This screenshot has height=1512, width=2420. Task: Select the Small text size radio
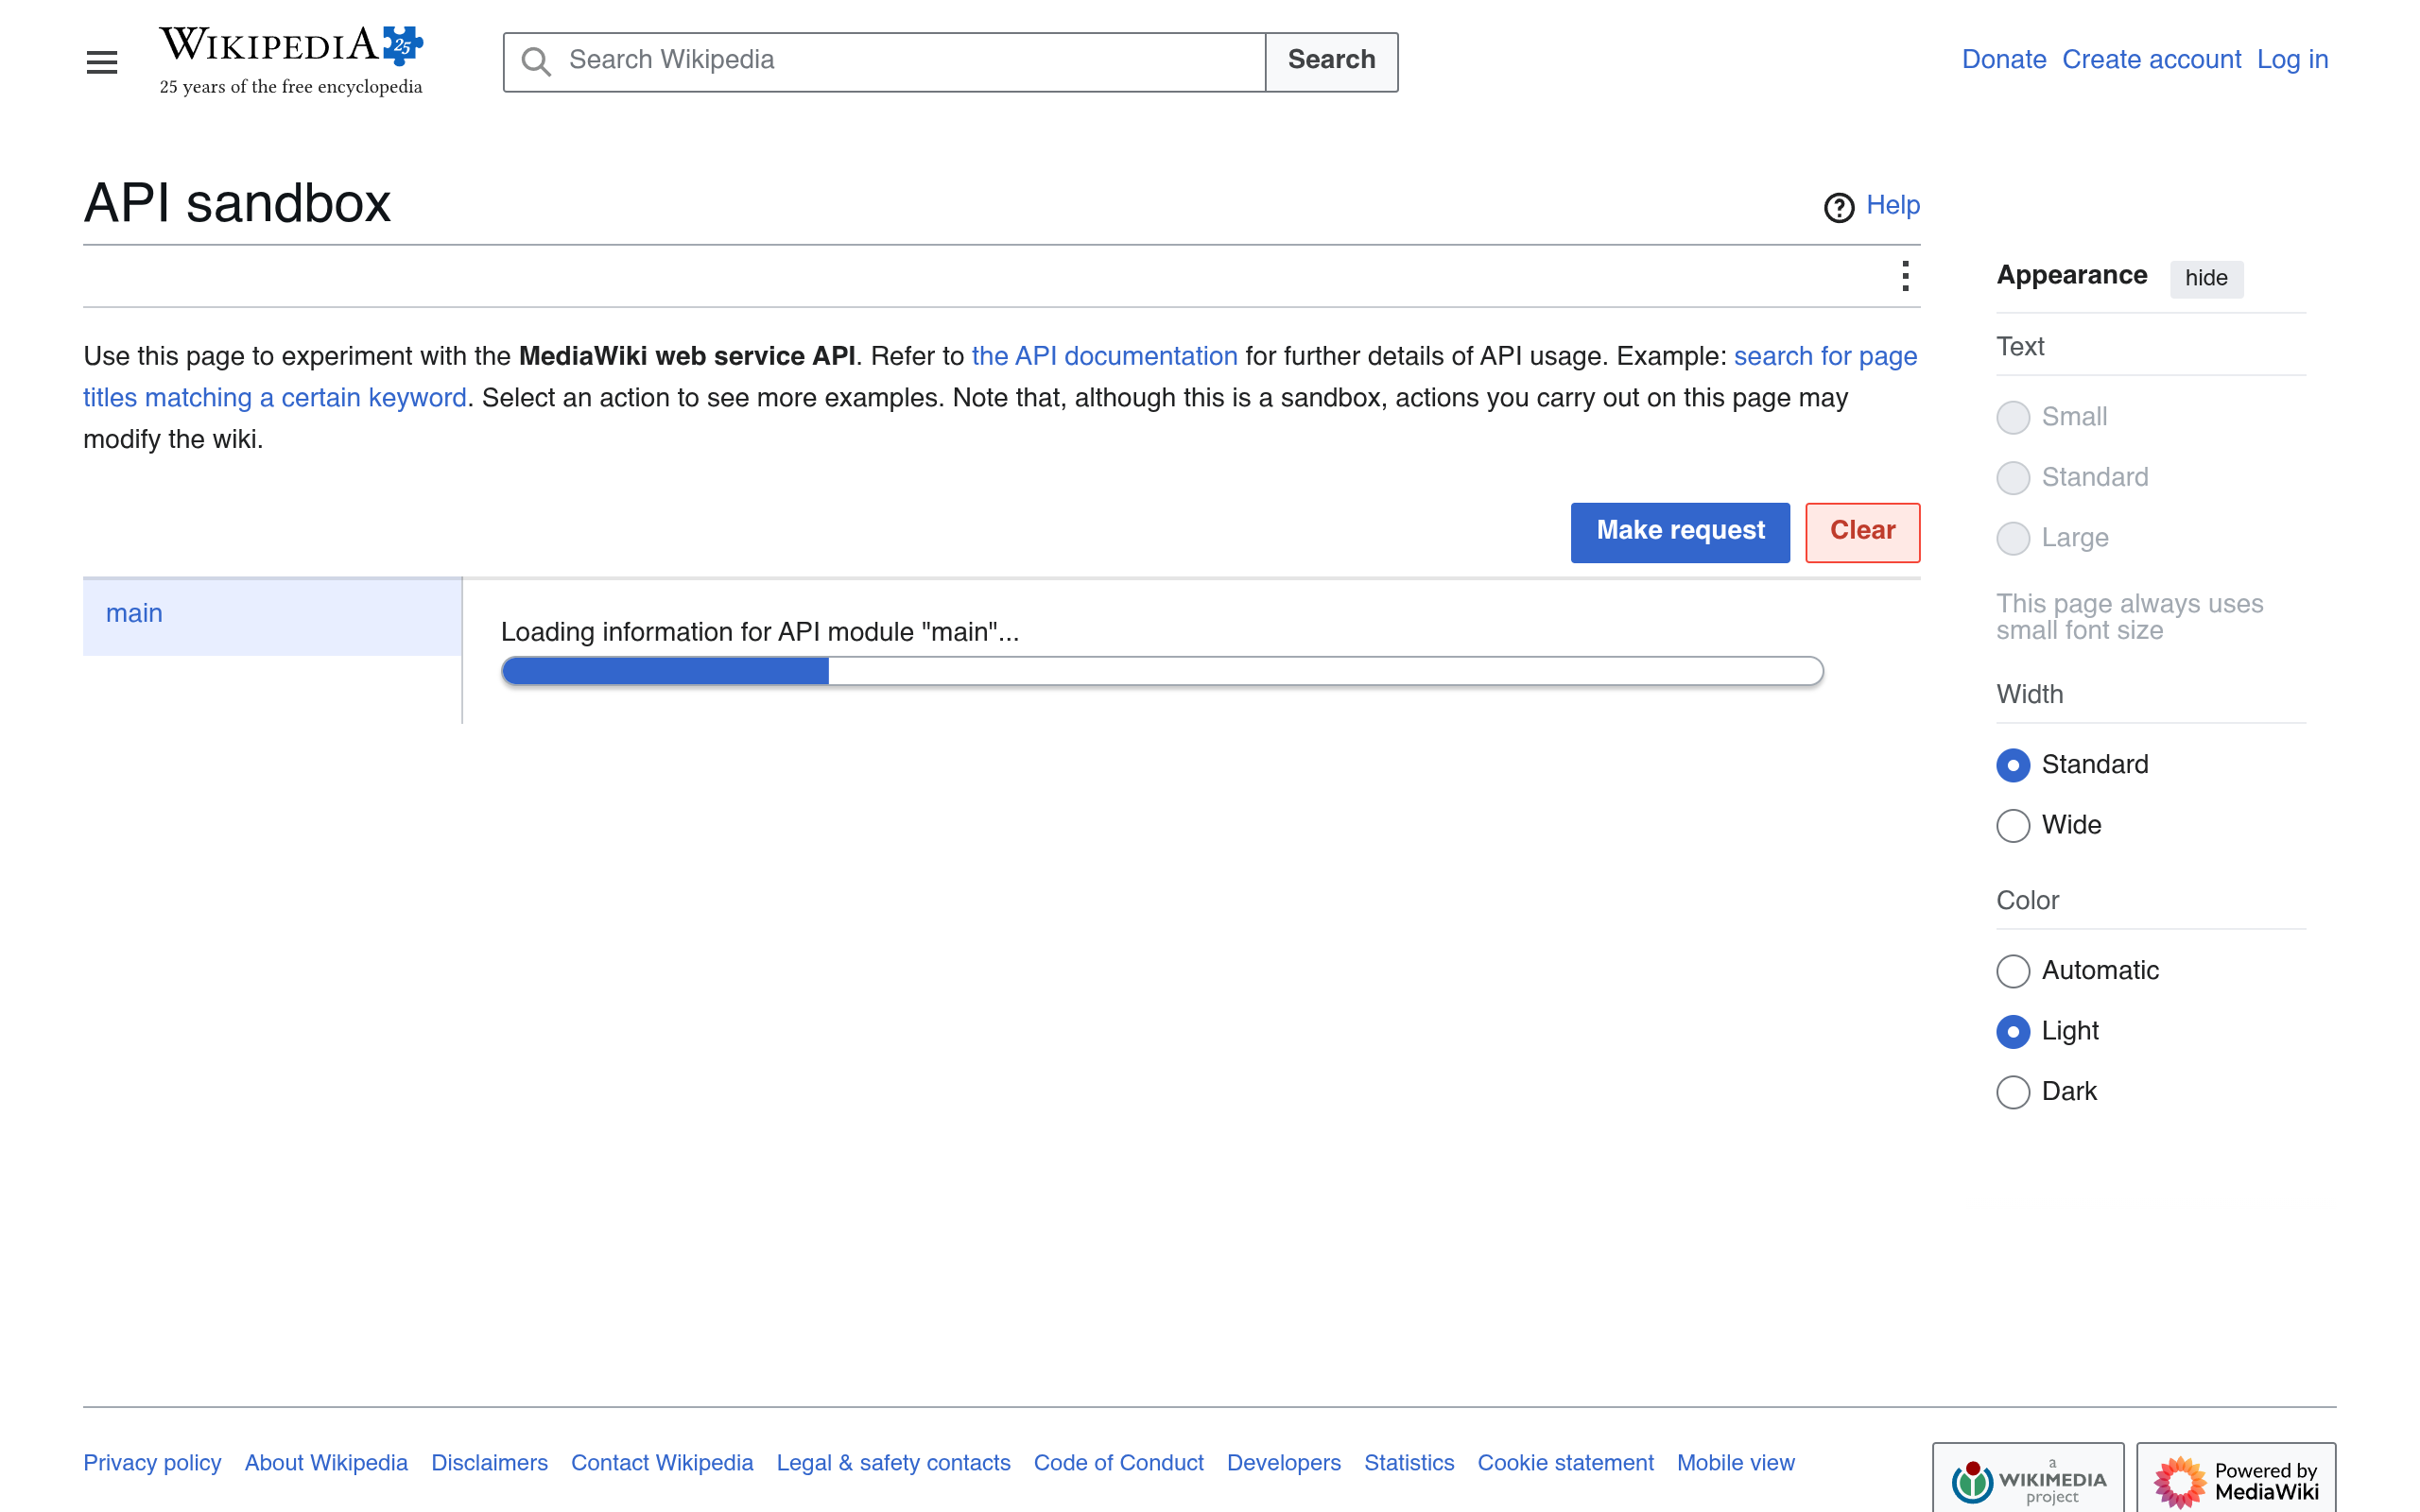point(2012,417)
